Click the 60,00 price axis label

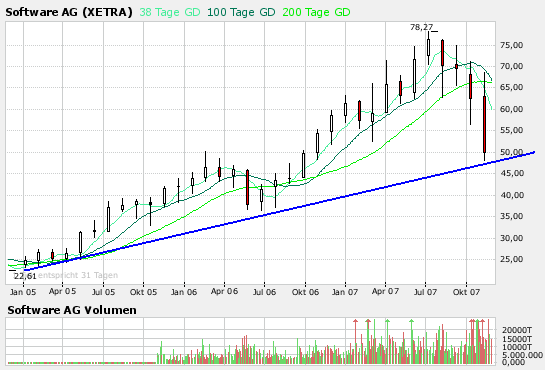pyautogui.click(x=511, y=109)
